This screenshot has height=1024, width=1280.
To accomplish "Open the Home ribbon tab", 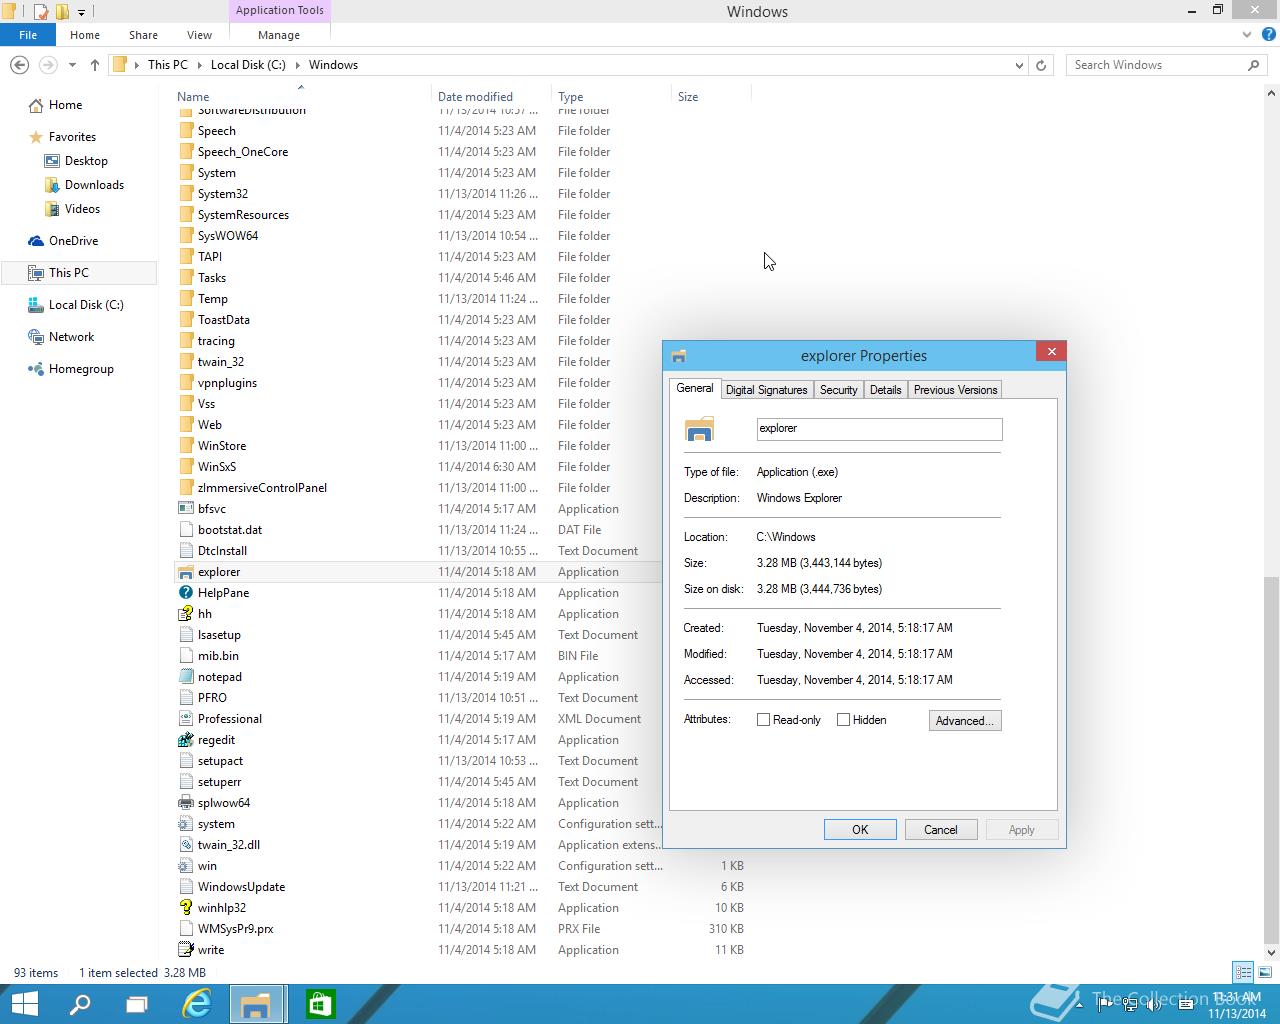I will tap(85, 35).
